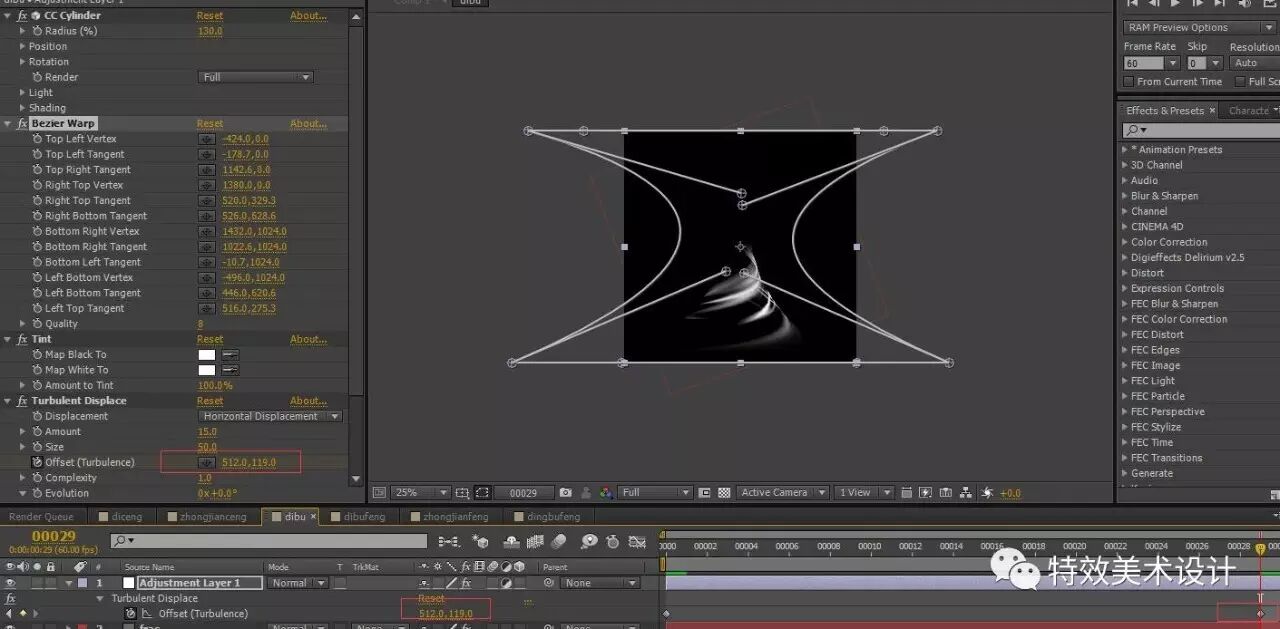Image resolution: width=1280 pixels, height=629 pixels.
Task: Reset the Turbulent Displace effect in Effect Controls
Action: (210, 401)
